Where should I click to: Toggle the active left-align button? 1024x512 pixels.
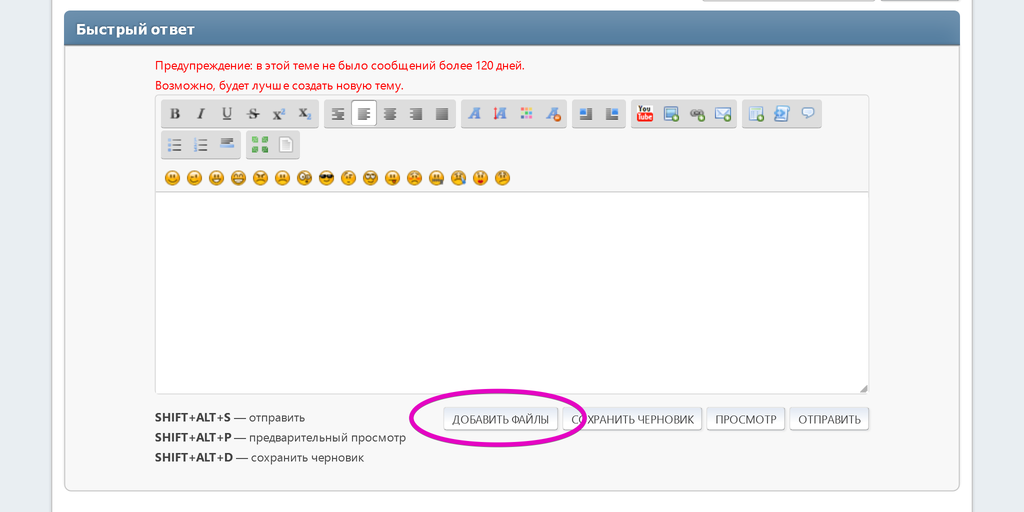pyautogui.click(x=364, y=114)
